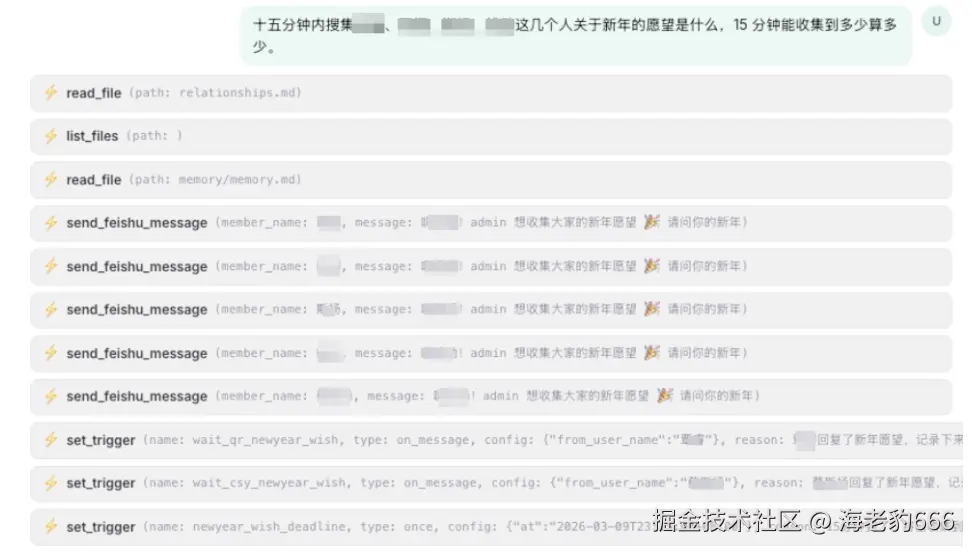Click the lightning icon beside read_file relationships.md
This screenshot has width=972, height=552.
(51, 92)
